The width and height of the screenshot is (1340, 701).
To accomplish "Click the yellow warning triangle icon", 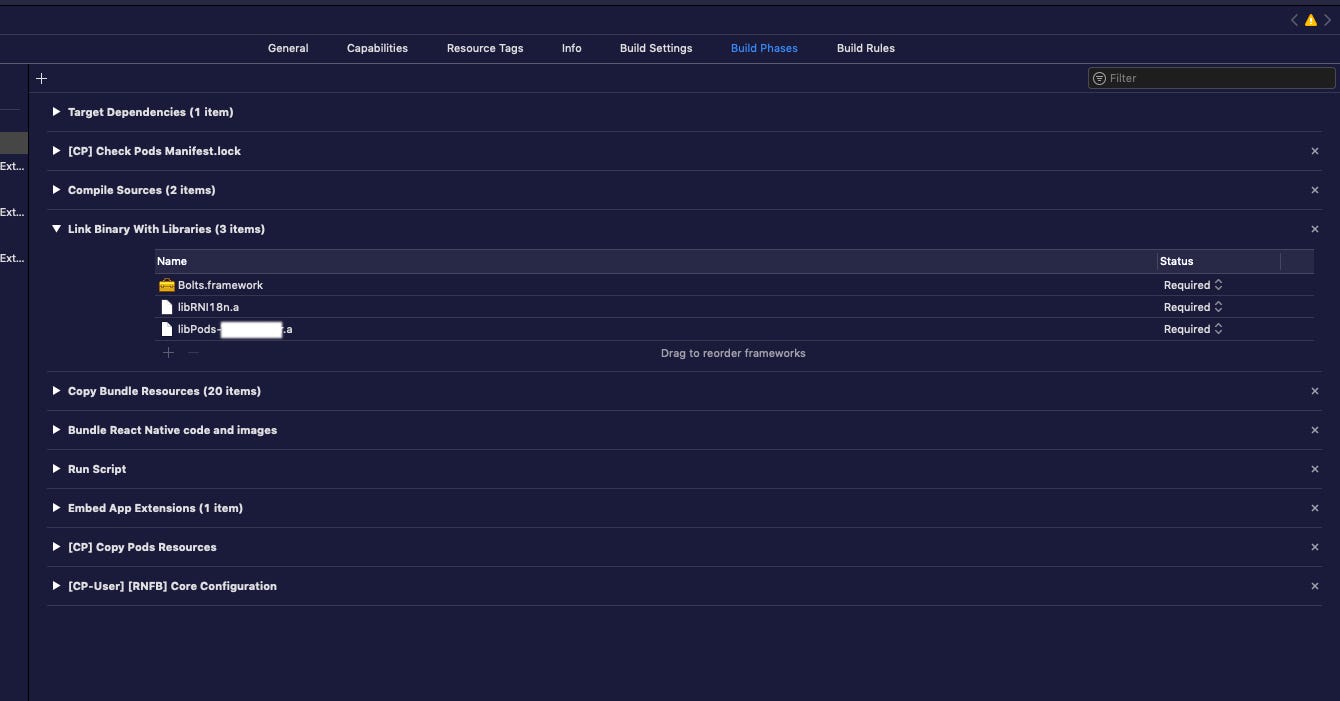I will pos(1310,20).
